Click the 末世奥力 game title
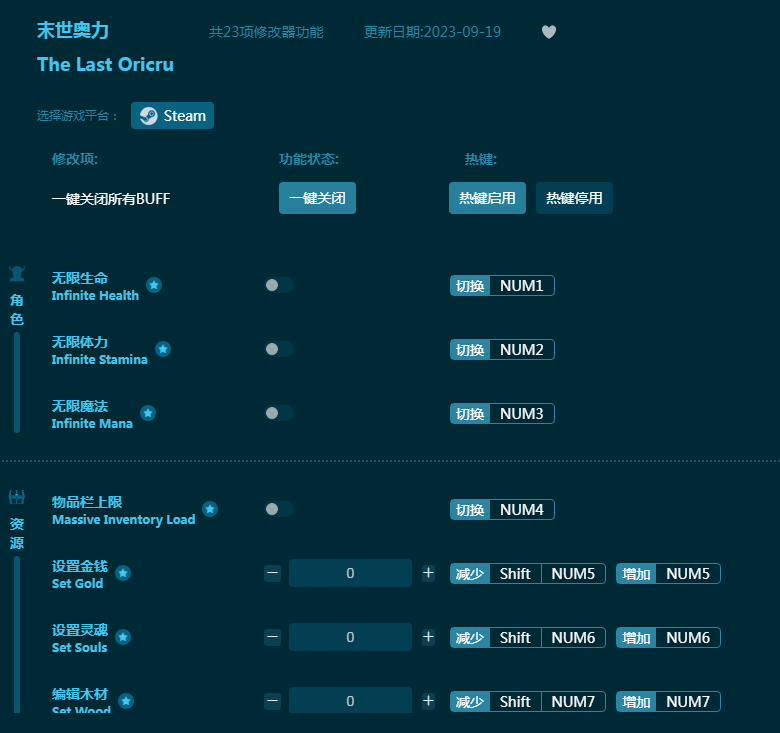 [x=73, y=30]
